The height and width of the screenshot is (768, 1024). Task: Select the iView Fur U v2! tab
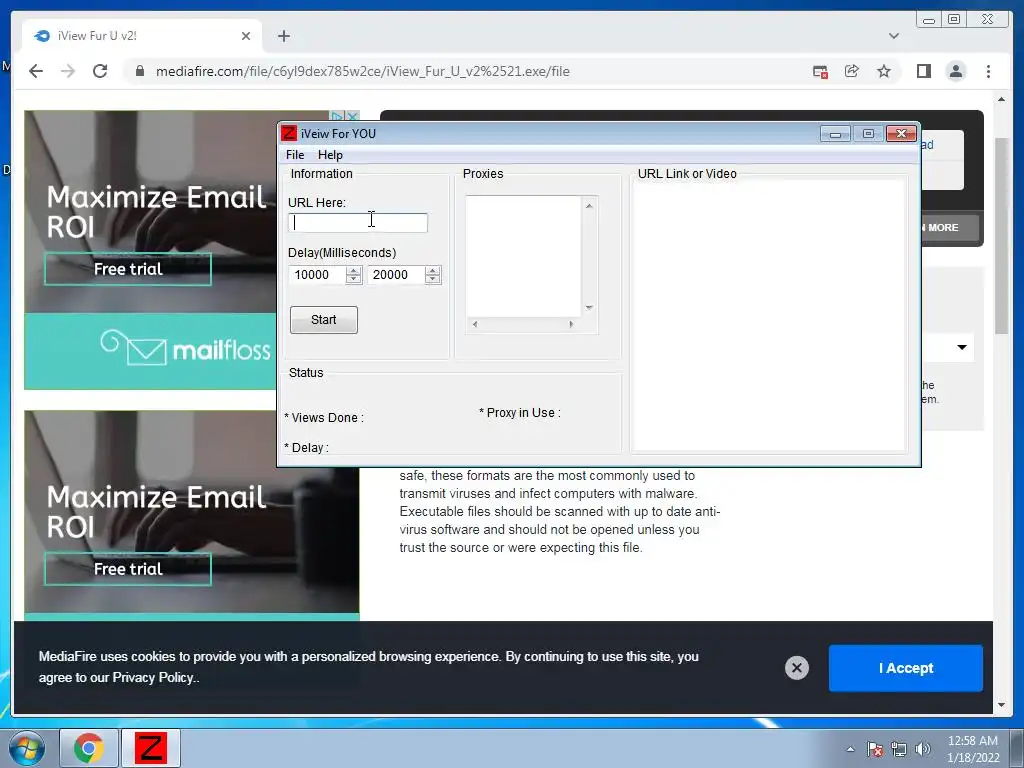click(142, 36)
